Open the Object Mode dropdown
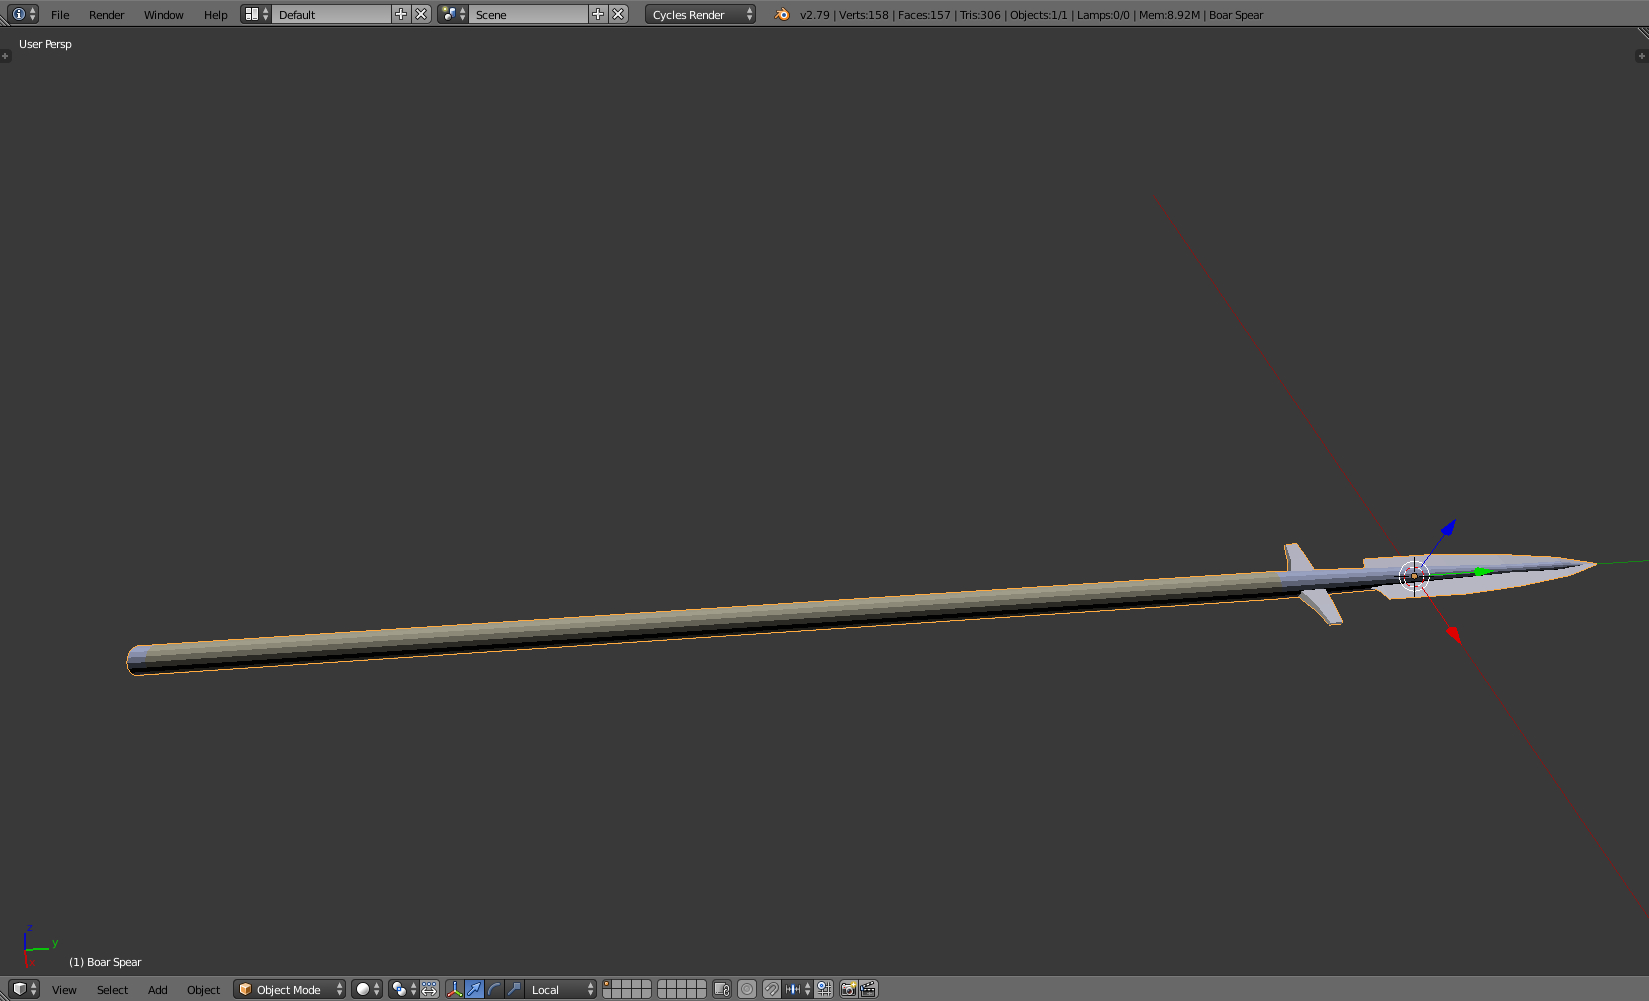The width and height of the screenshot is (1649, 1001). 289,989
